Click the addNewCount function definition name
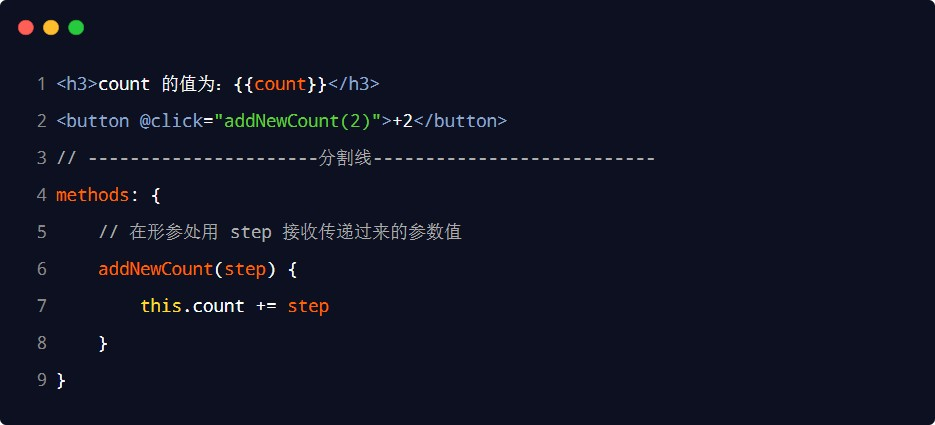The height and width of the screenshot is (425, 935). (156, 269)
